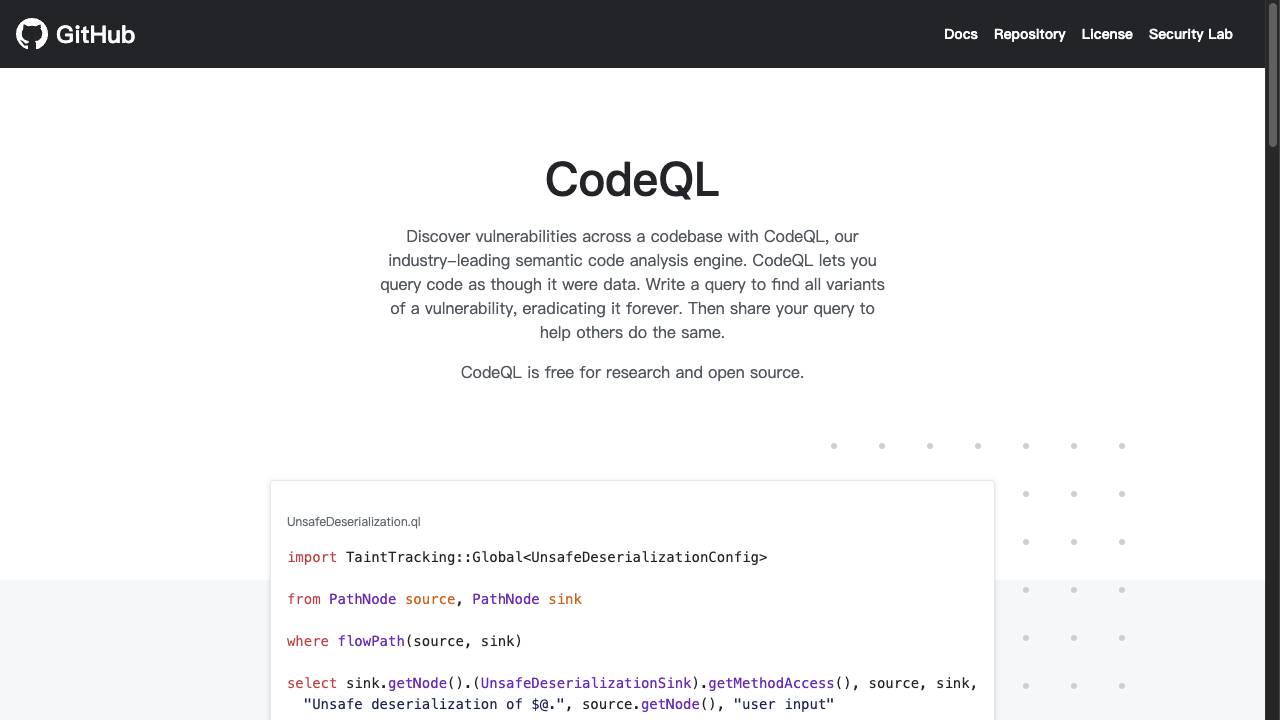1280x720 pixels.
Task: Click the 'Discover vulnerabilities across a codebase' paragraph
Action: point(632,284)
